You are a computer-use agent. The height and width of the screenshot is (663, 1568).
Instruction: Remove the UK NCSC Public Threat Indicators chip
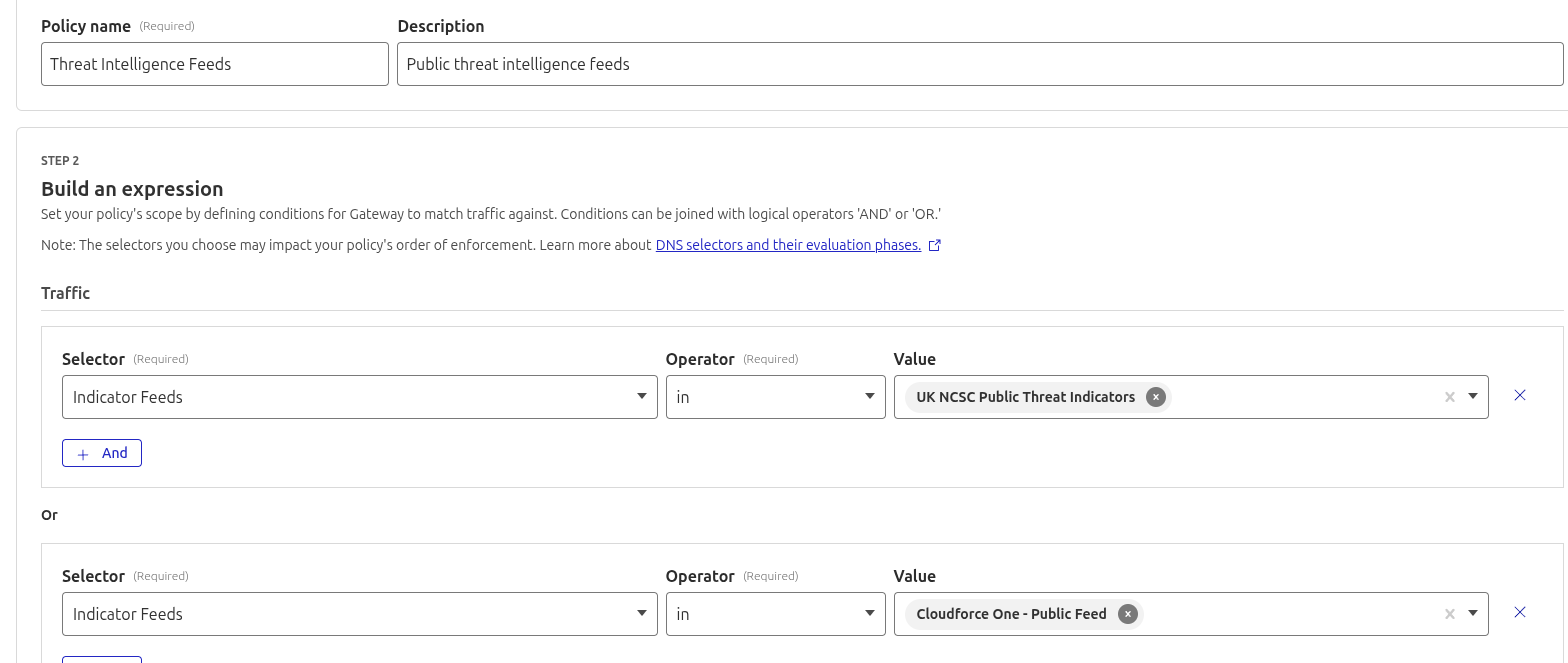point(1156,397)
